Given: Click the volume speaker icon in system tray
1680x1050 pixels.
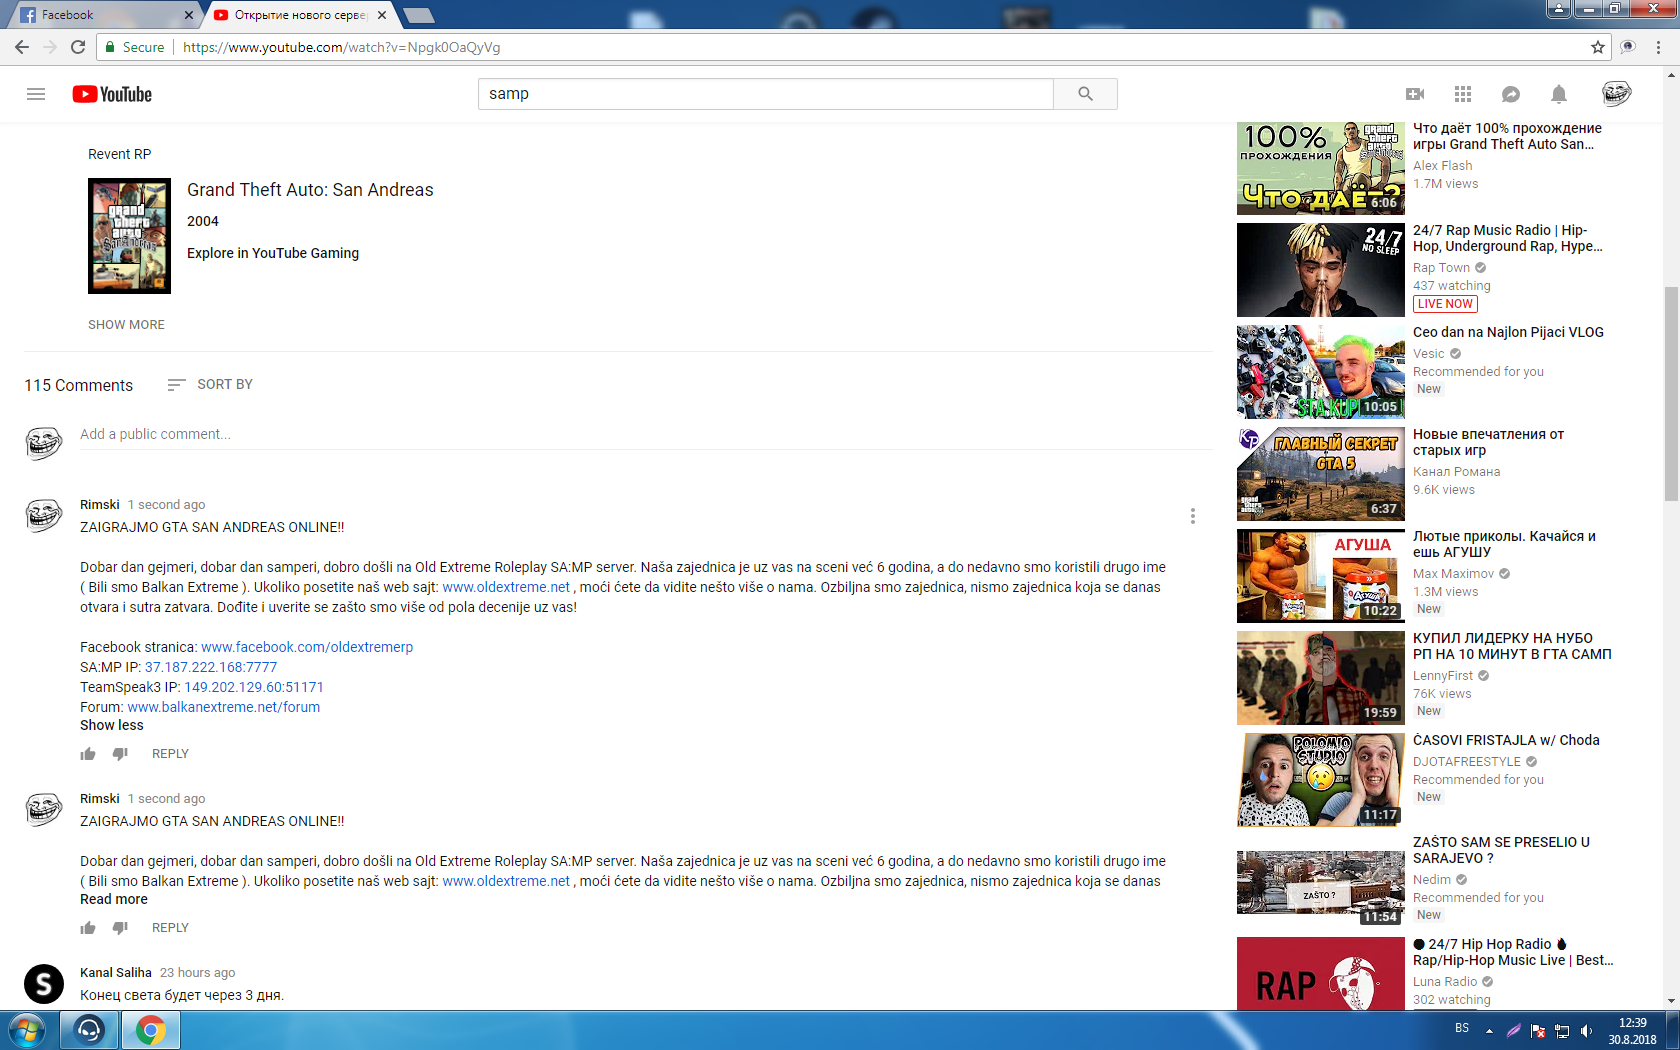Looking at the screenshot, I should pos(1586,1031).
